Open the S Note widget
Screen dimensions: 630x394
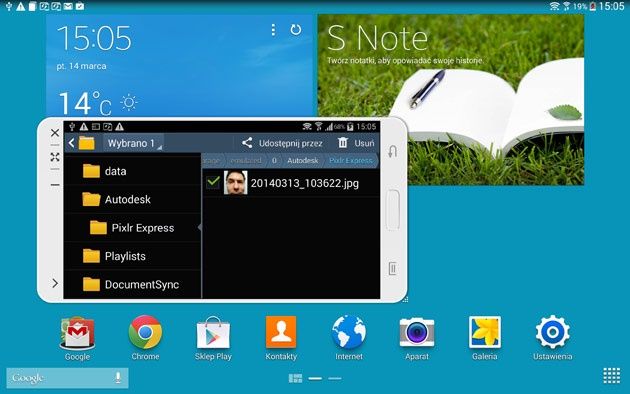coord(451,100)
